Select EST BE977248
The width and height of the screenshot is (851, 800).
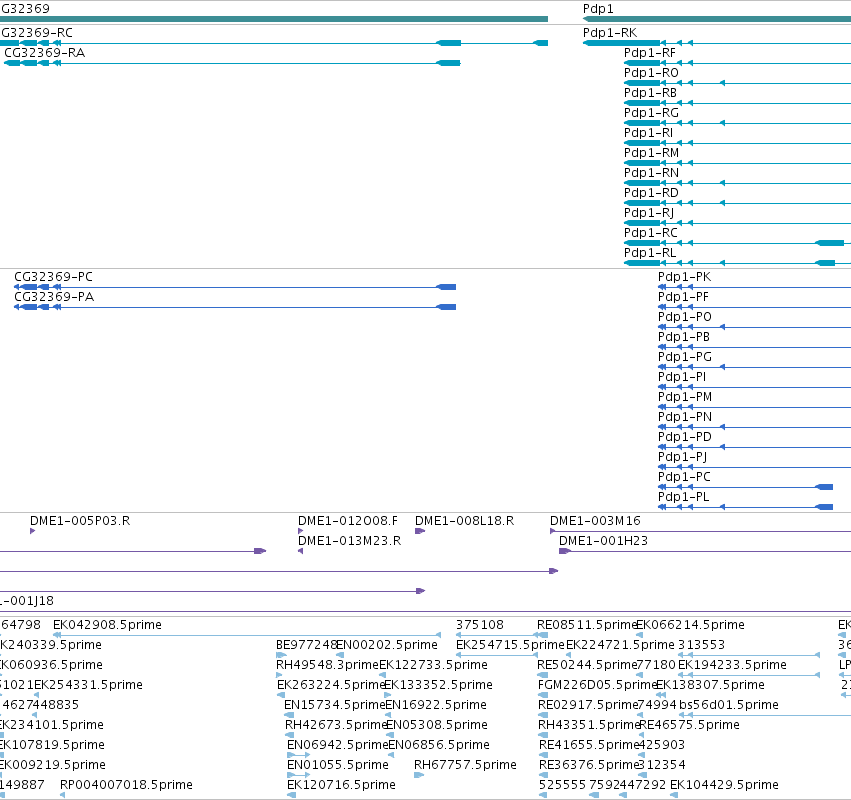point(306,645)
